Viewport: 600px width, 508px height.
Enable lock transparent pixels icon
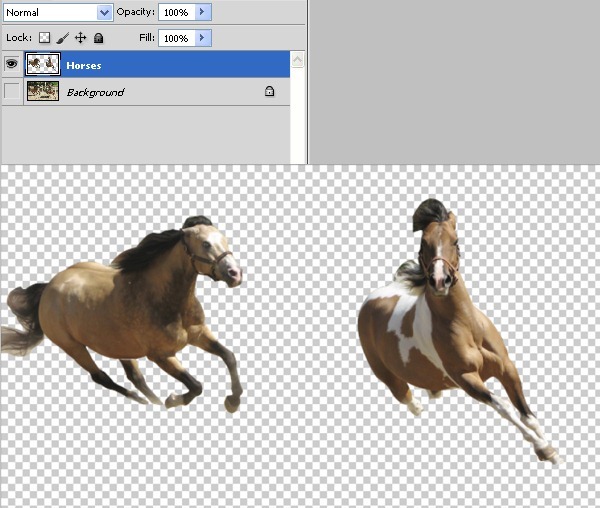(x=45, y=37)
